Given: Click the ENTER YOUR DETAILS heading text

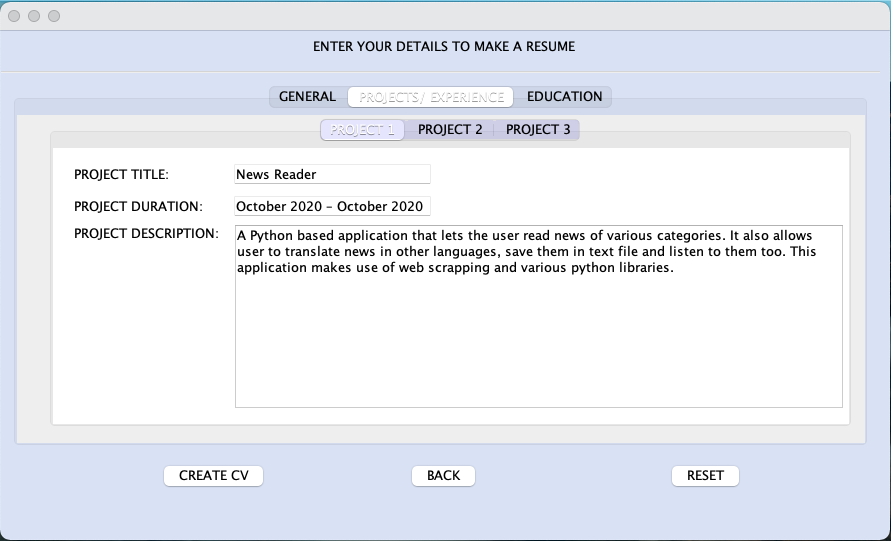Looking at the screenshot, I should (444, 46).
